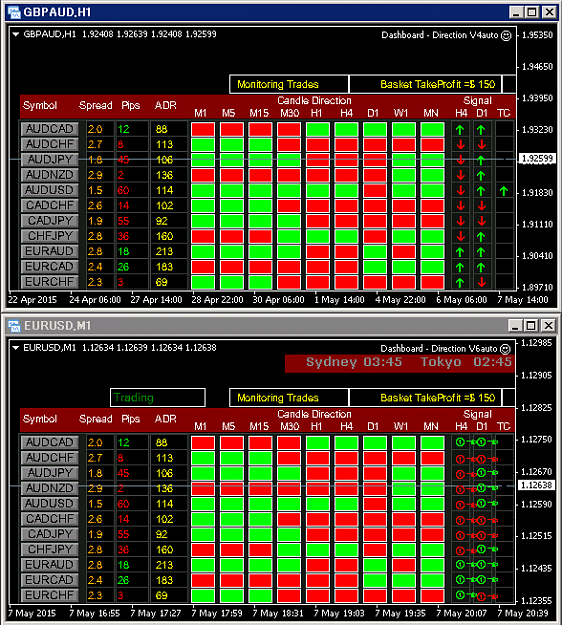Click AUDNZD H4 signal down arrow in GBPAUD window
Screen dimensions: 562x625
[461, 175]
